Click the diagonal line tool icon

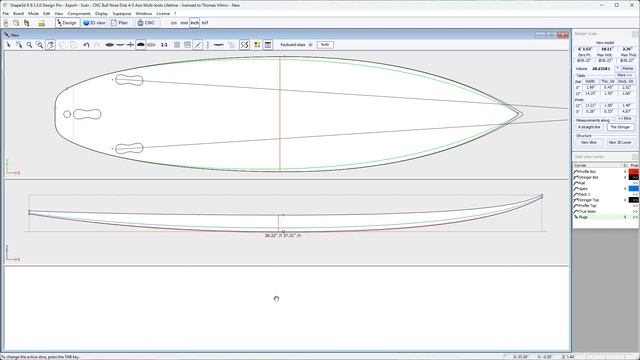[198, 44]
